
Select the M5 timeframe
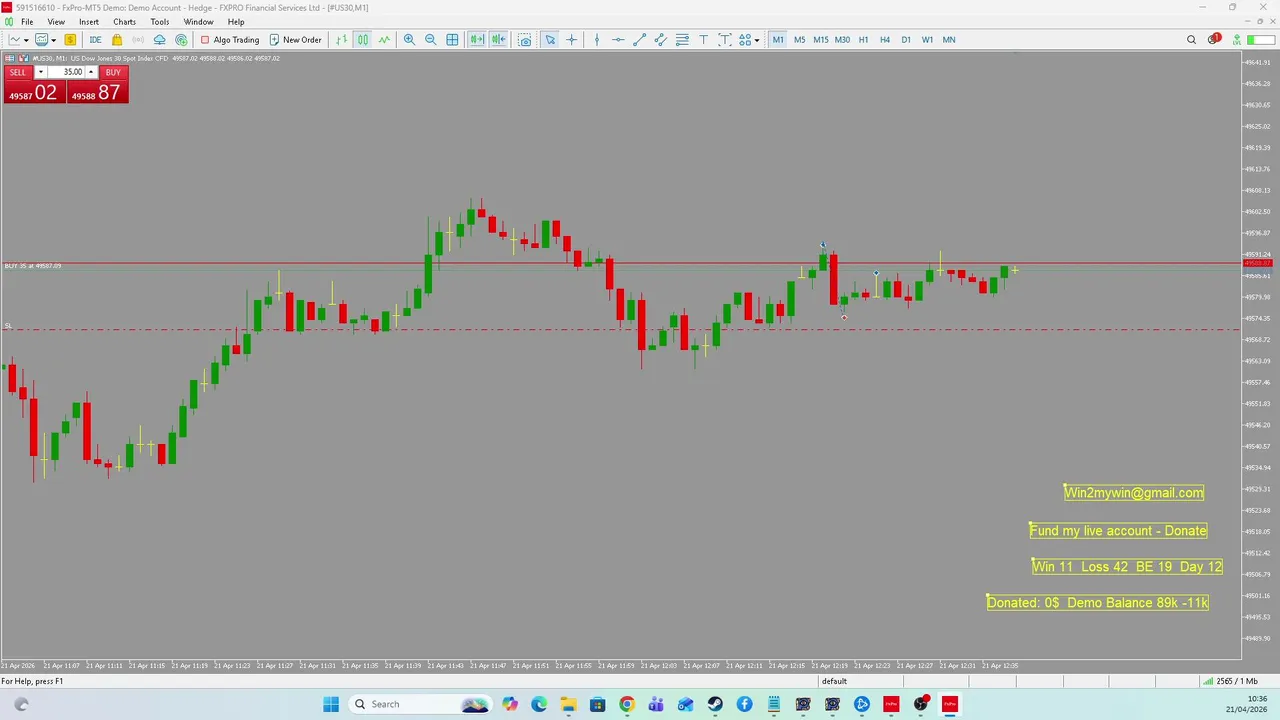pos(799,40)
